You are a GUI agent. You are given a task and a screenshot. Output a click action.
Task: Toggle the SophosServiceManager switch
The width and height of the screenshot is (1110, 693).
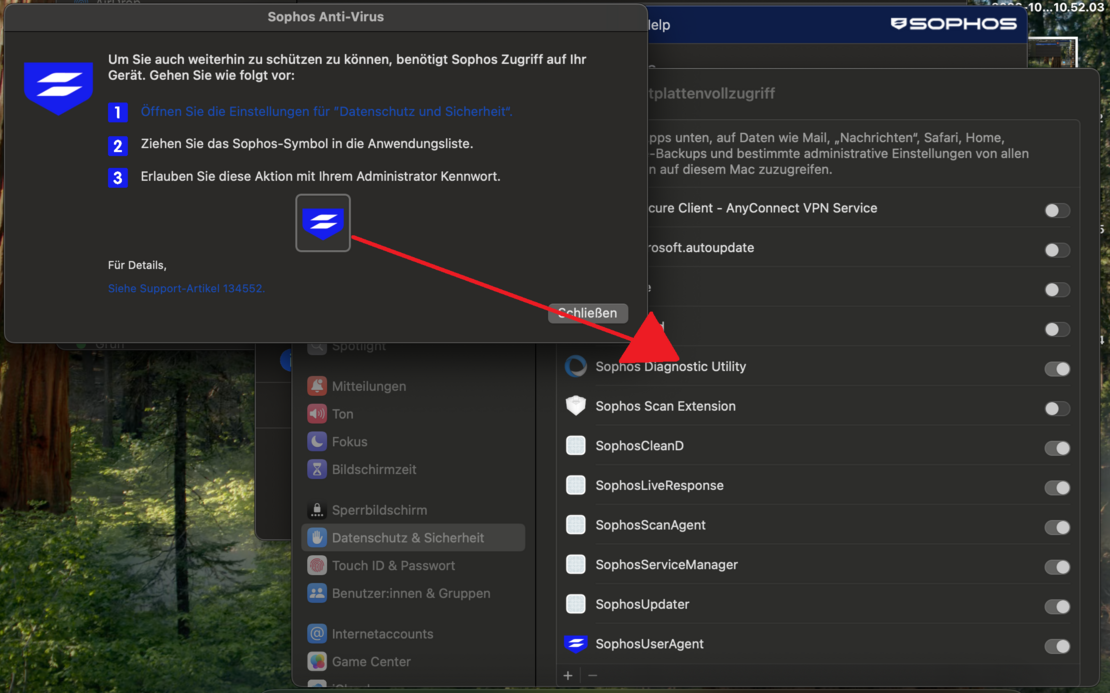point(1057,567)
